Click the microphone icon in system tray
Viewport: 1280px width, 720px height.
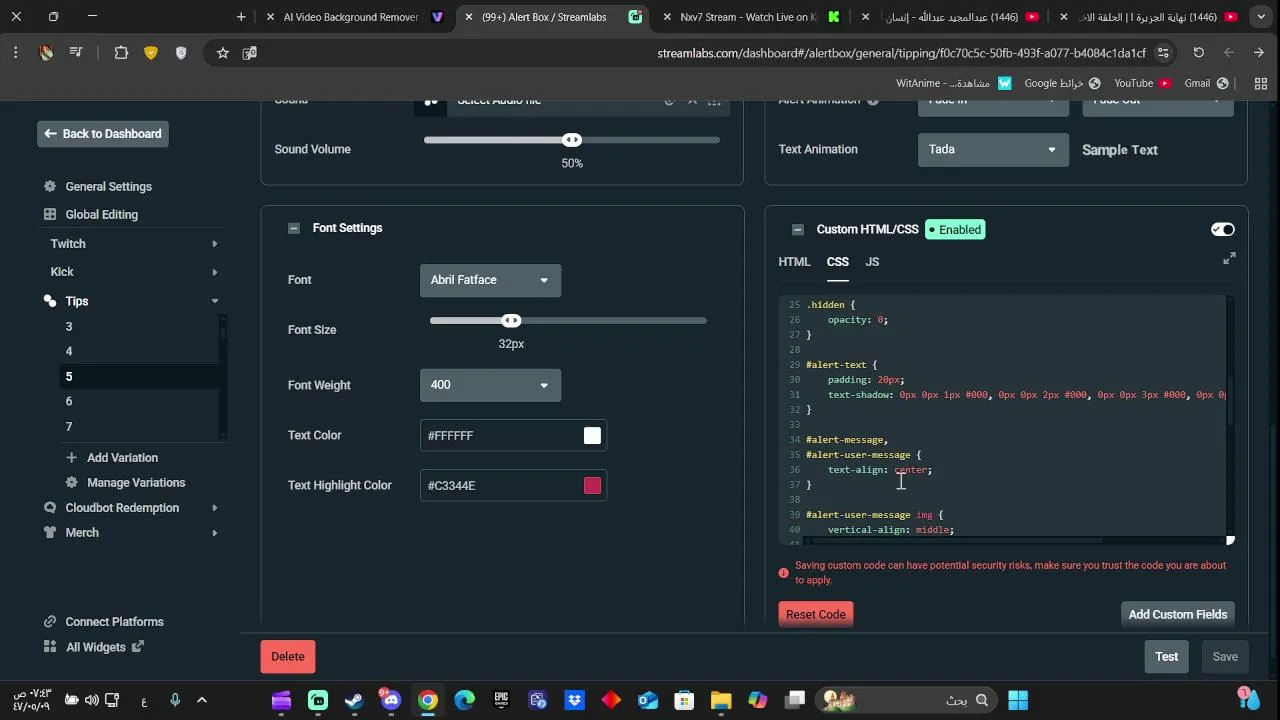pyautogui.click(x=175, y=700)
